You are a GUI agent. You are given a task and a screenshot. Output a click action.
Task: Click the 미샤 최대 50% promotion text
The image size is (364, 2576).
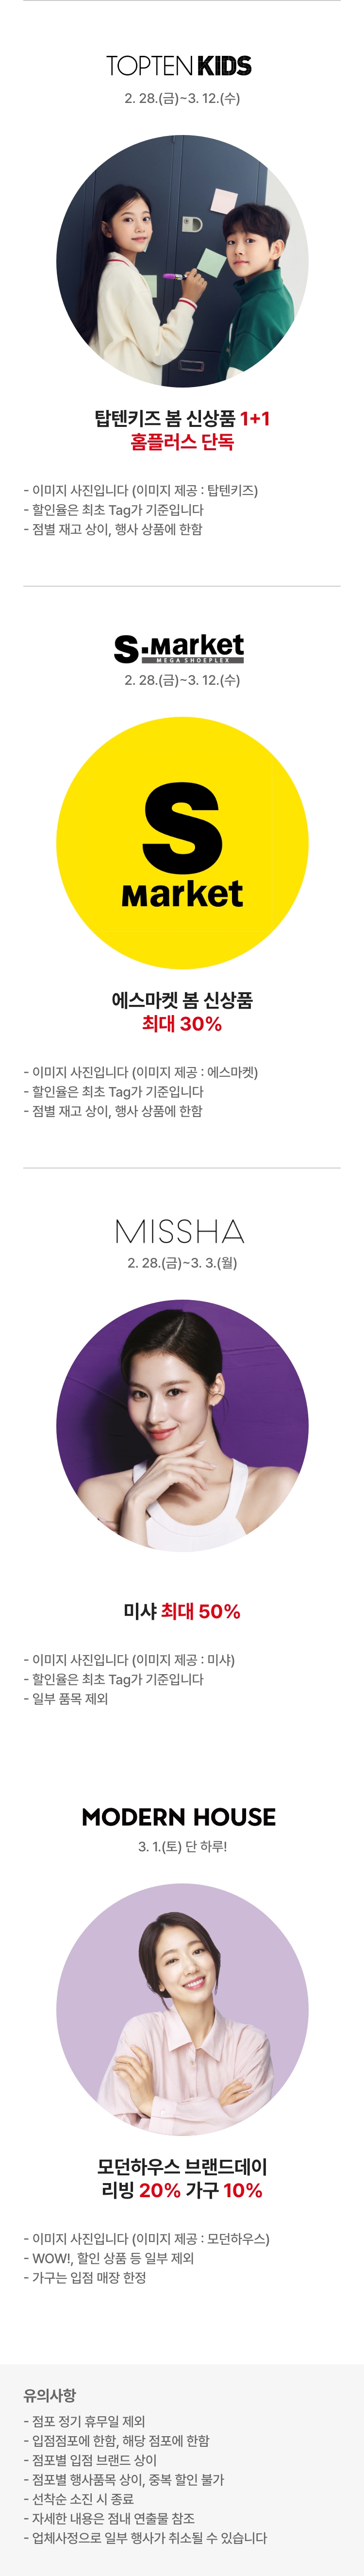point(182,1611)
